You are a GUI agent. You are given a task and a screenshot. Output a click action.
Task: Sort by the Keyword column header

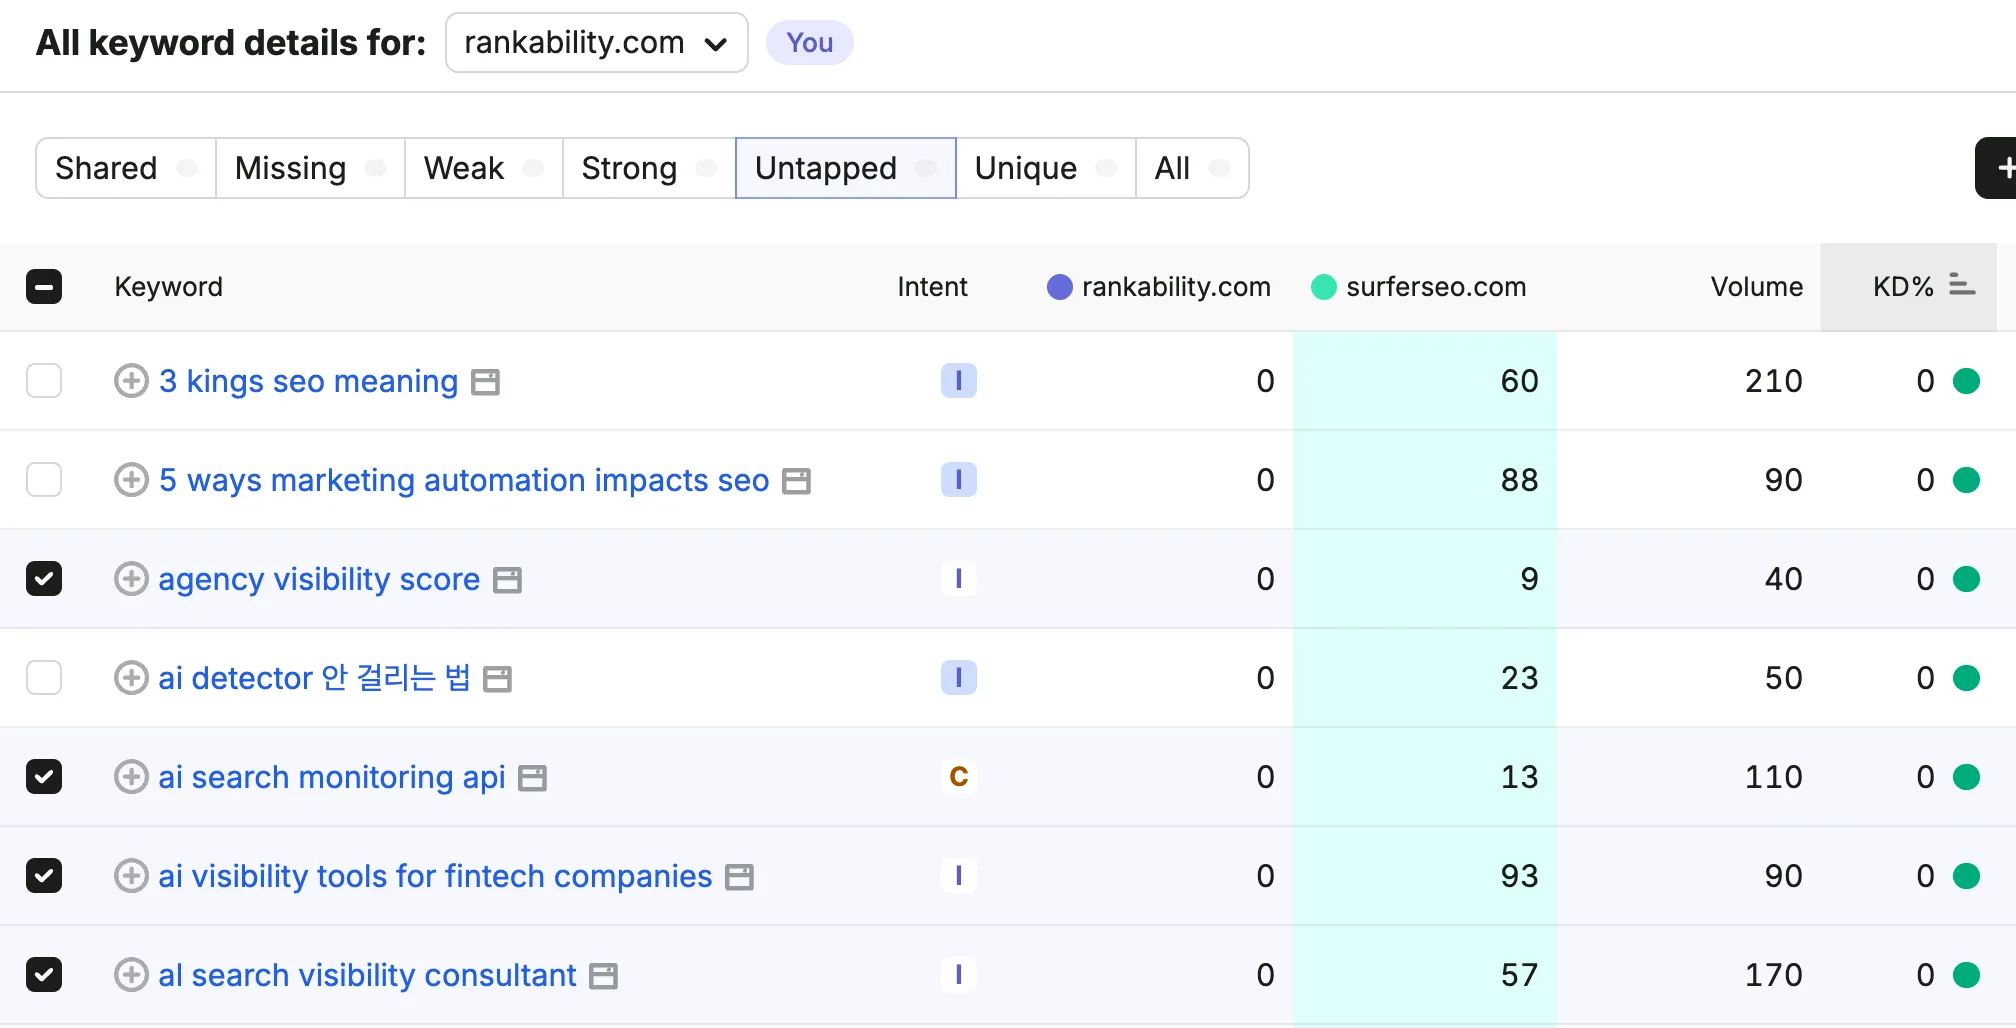pyautogui.click(x=168, y=287)
